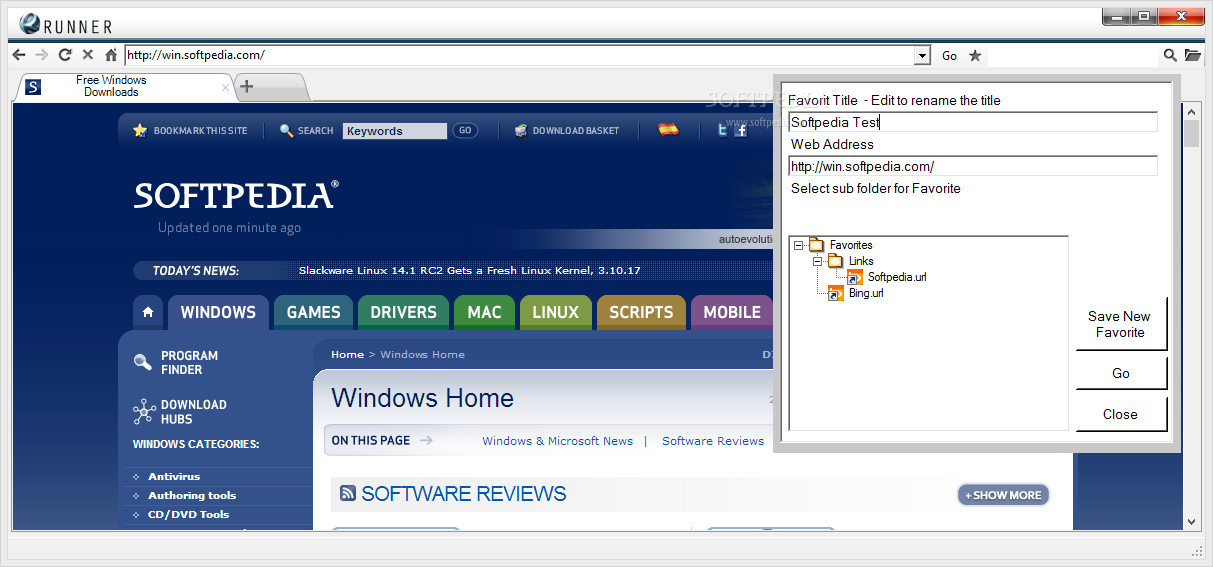Click the Bookmark This Site star icon

pos(140,130)
